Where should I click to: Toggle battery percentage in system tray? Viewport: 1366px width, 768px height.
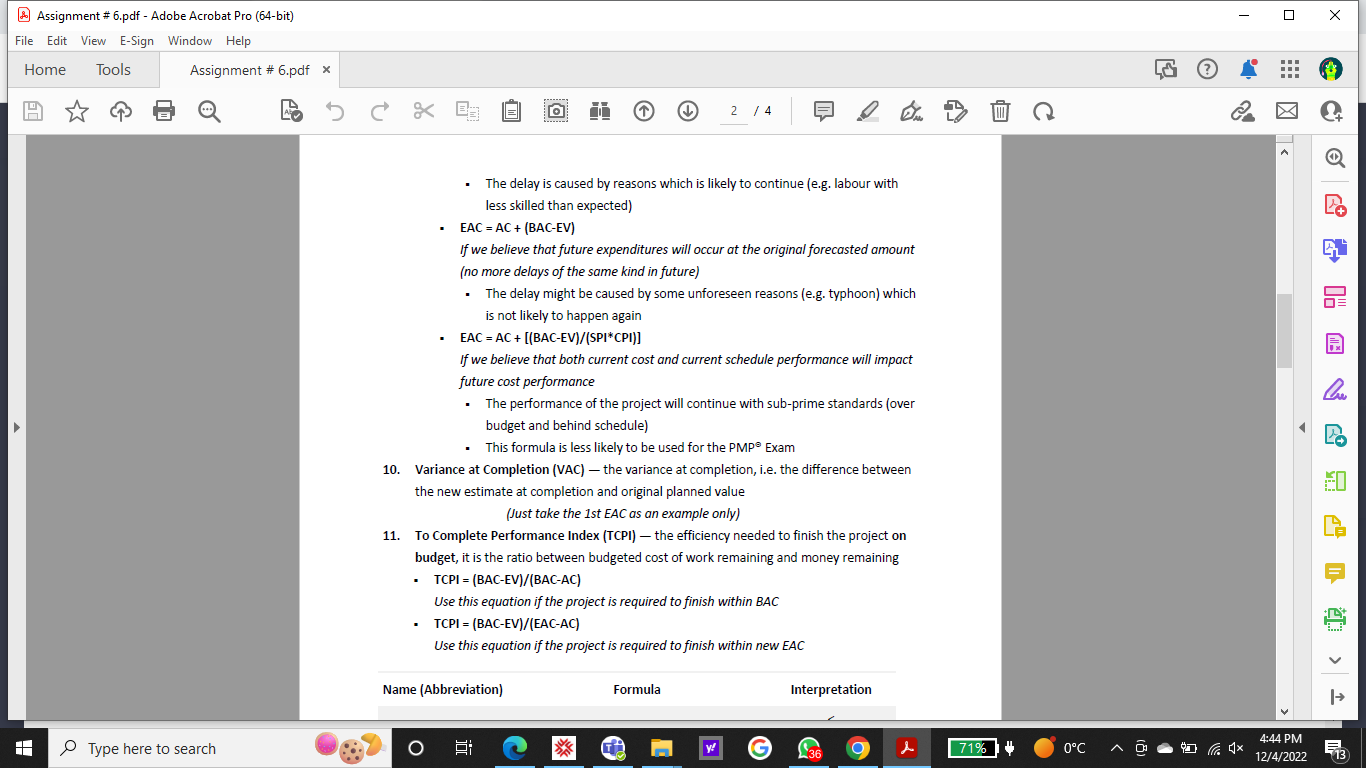(x=973, y=747)
